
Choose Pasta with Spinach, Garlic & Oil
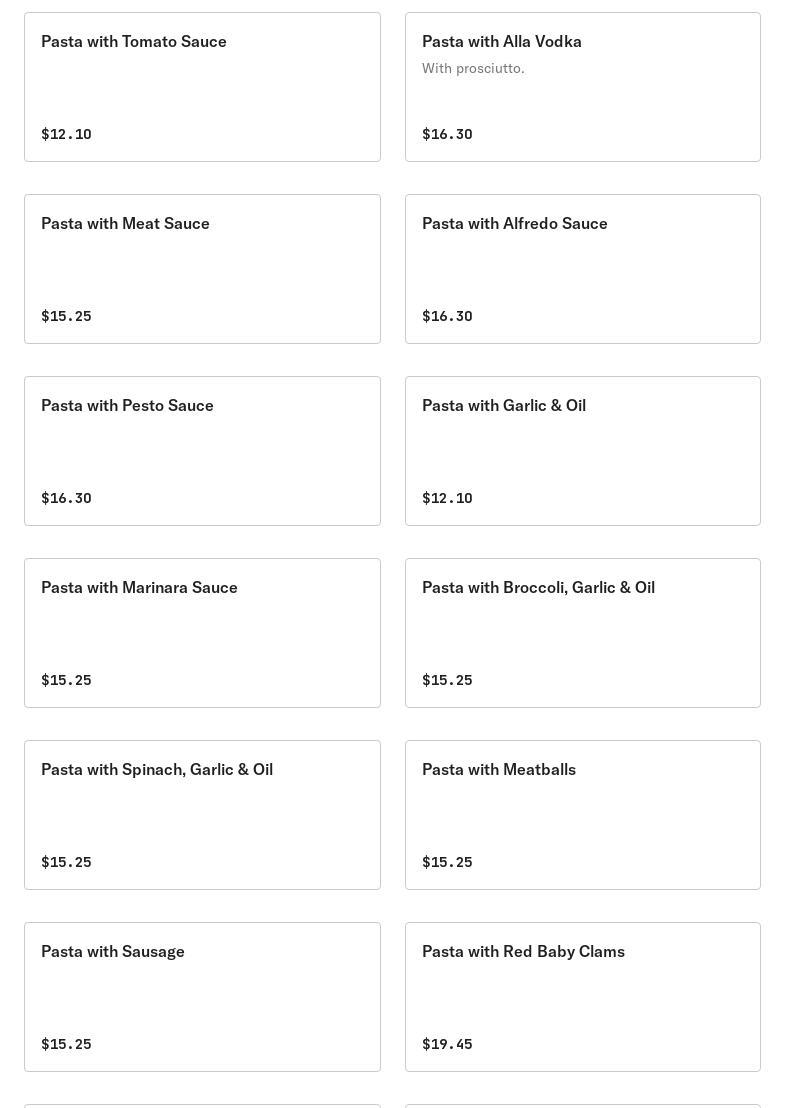(x=202, y=815)
